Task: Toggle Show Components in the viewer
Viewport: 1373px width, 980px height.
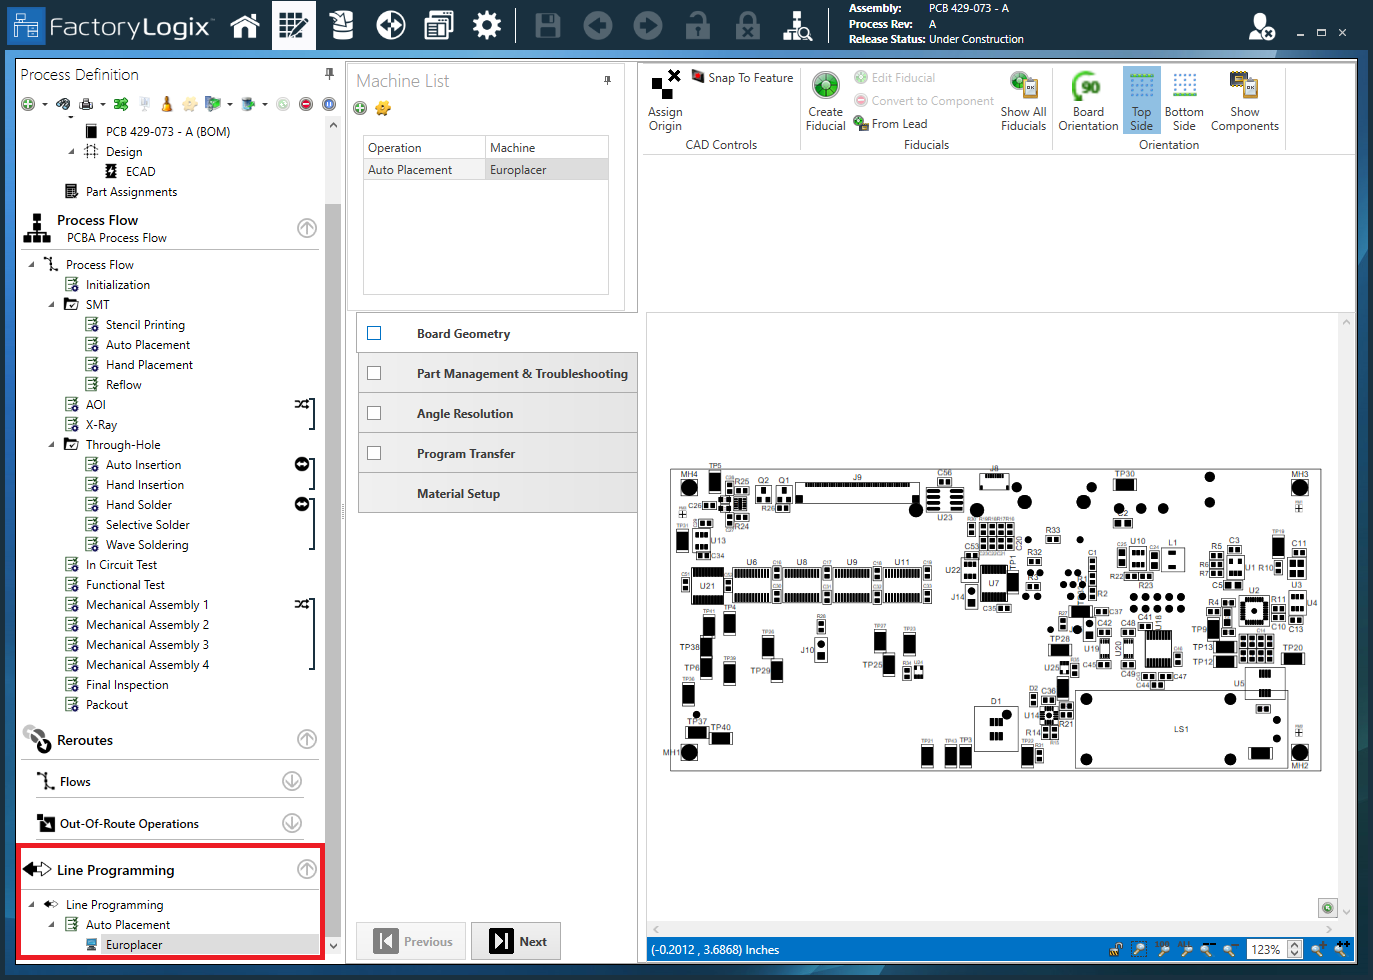Action: (1243, 99)
